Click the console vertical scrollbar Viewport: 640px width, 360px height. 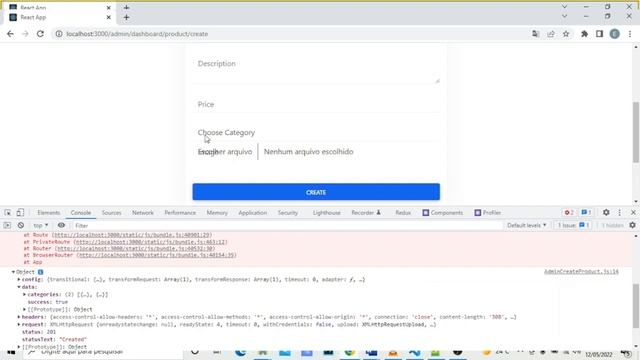[x=636, y=305]
